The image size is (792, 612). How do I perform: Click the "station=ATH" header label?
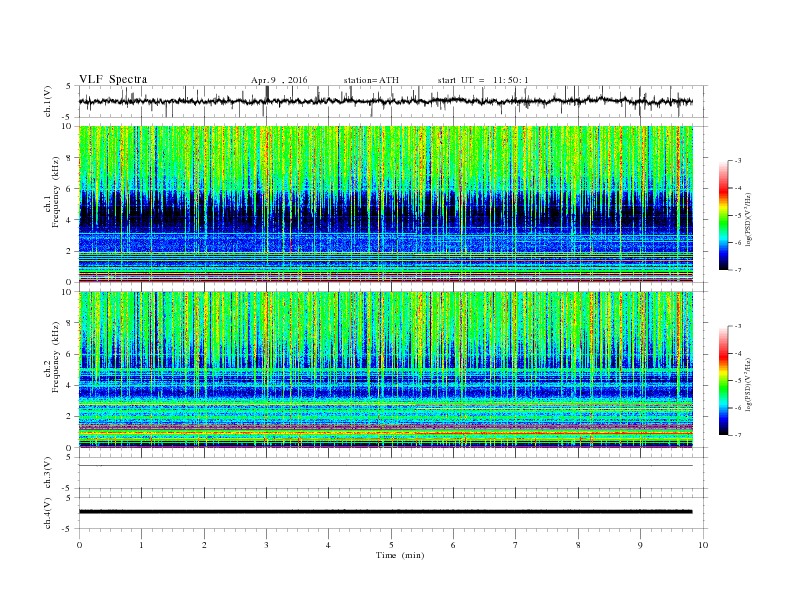click(x=371, y=80)
